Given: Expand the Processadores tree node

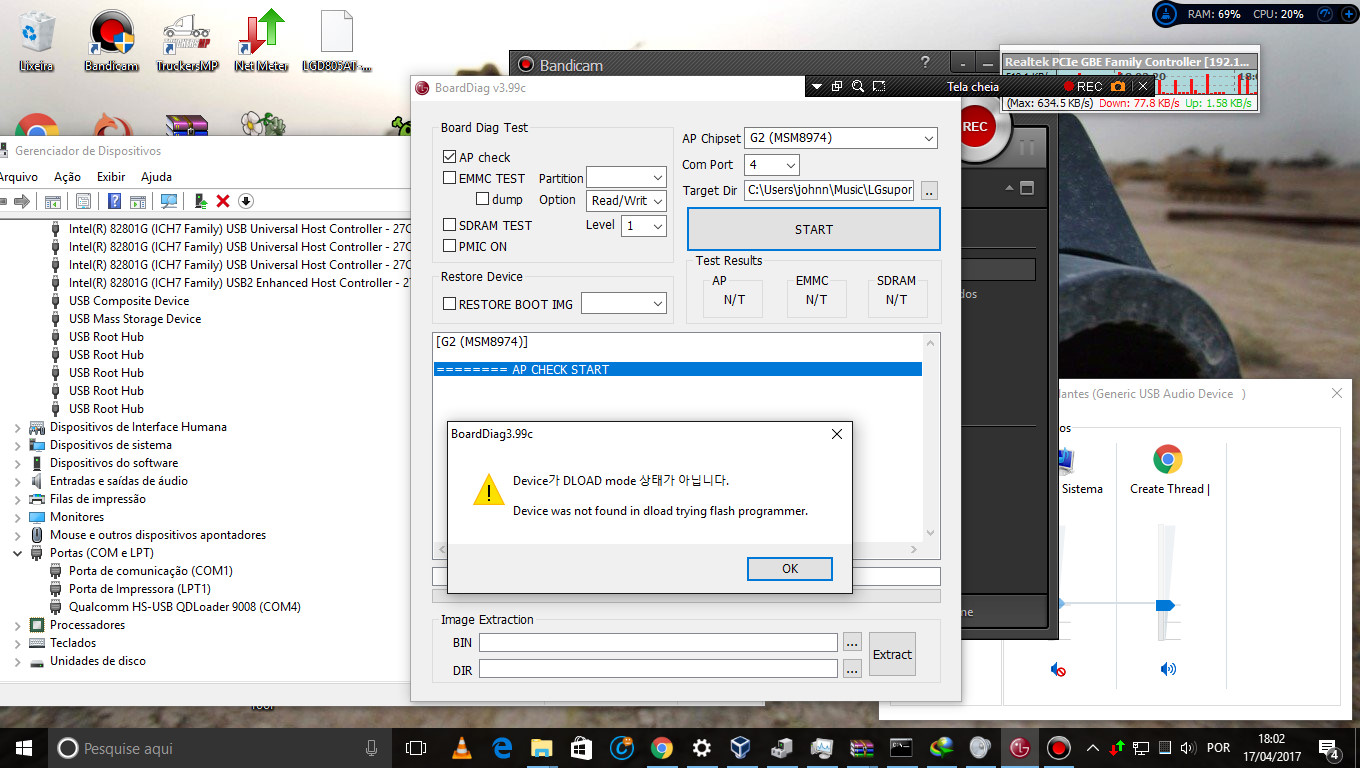Looking at the screenshot, I should coord(17,625).
